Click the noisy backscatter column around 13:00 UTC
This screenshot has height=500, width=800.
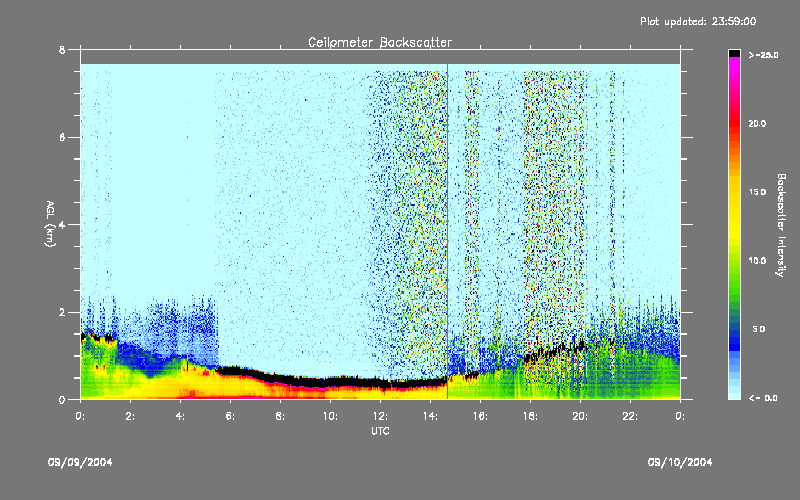tap(408, 224)
